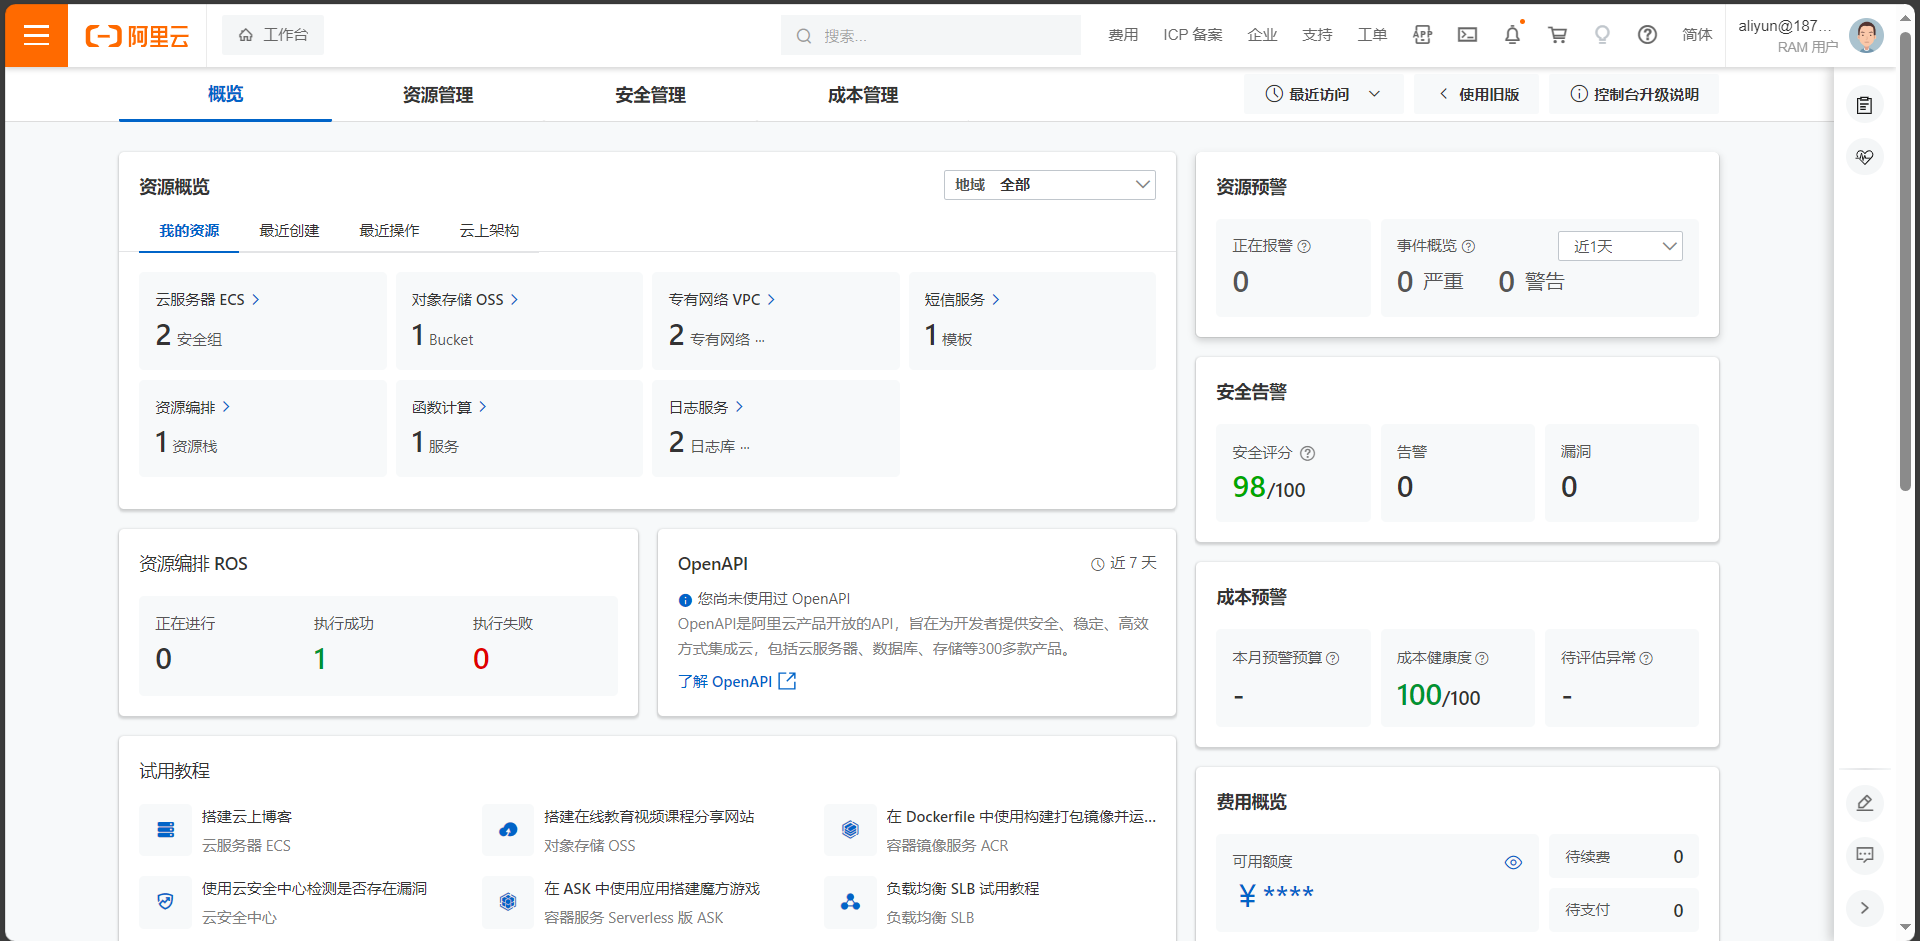The width and height of the screenshot is (1920, 941).
Task: Open the 费用 menu
Action: point(1123,35)
